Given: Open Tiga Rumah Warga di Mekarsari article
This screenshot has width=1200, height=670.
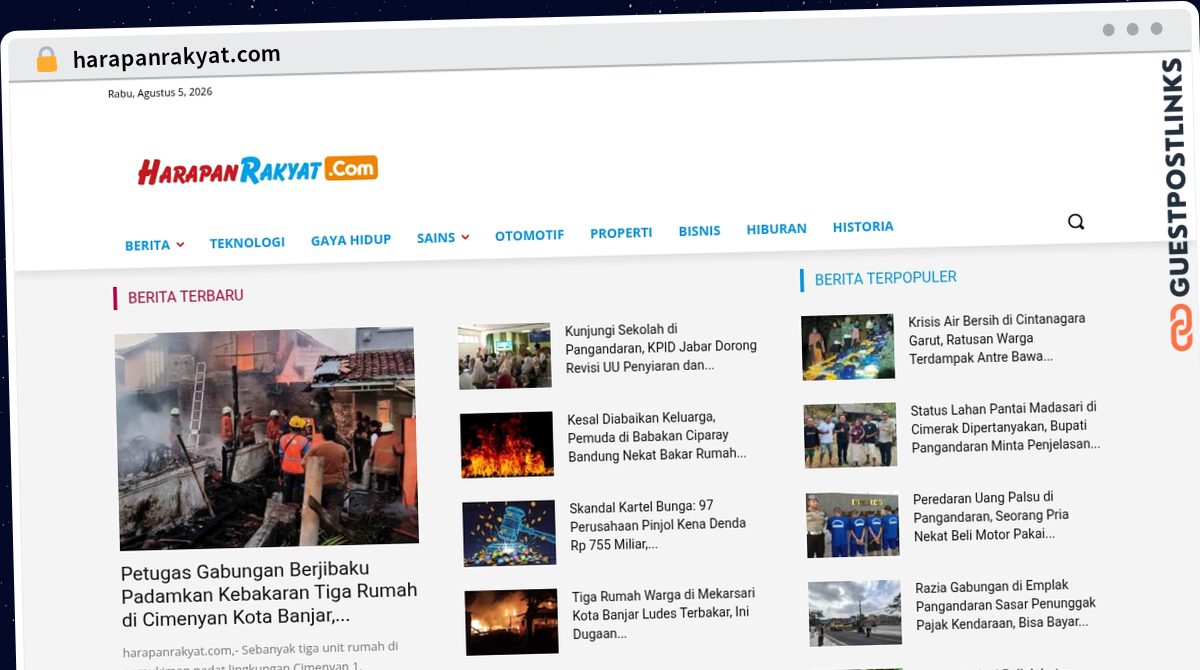Looking at the screenshot, I should [663, 614].
